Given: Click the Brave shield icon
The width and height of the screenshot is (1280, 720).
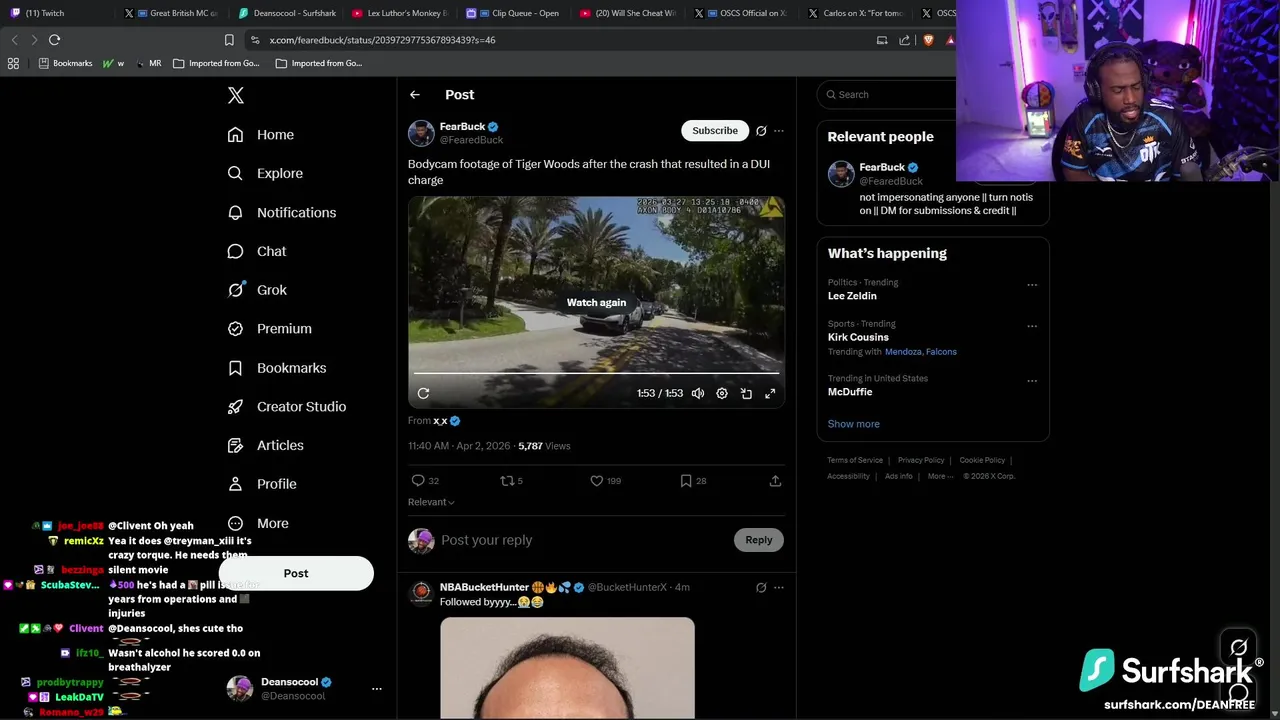Looking at the screenshot, I should pos(928,40).
